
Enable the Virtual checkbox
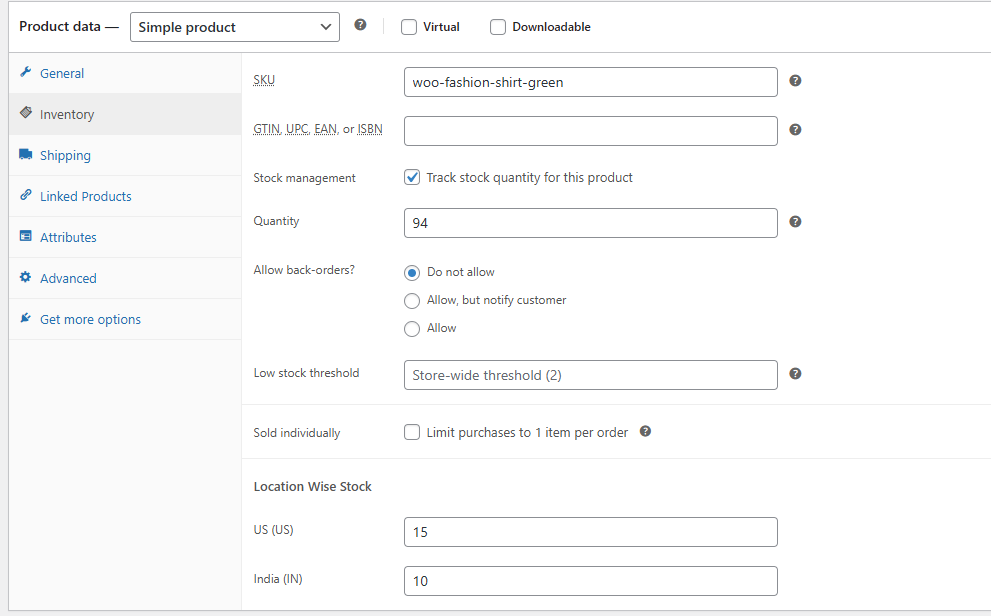409,27
